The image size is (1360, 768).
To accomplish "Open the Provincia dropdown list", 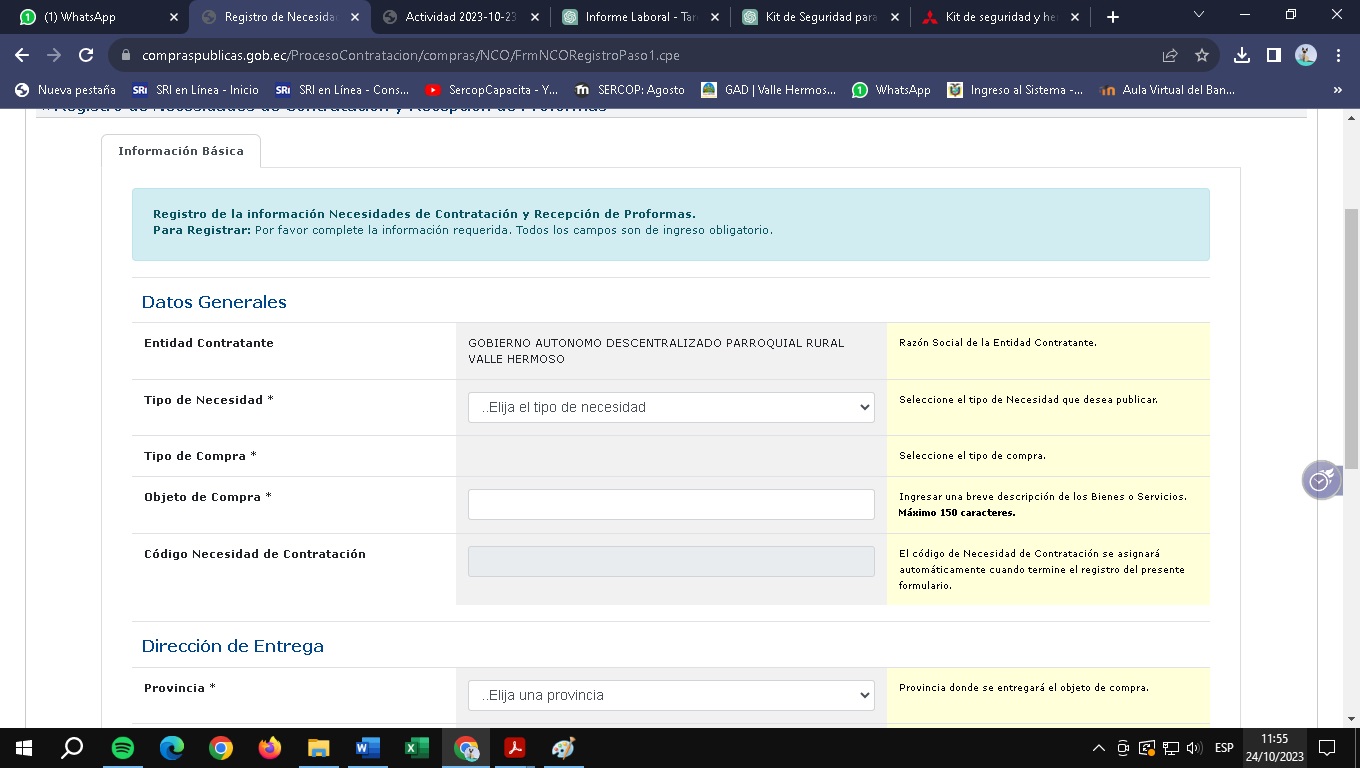I will pos(671,695).
